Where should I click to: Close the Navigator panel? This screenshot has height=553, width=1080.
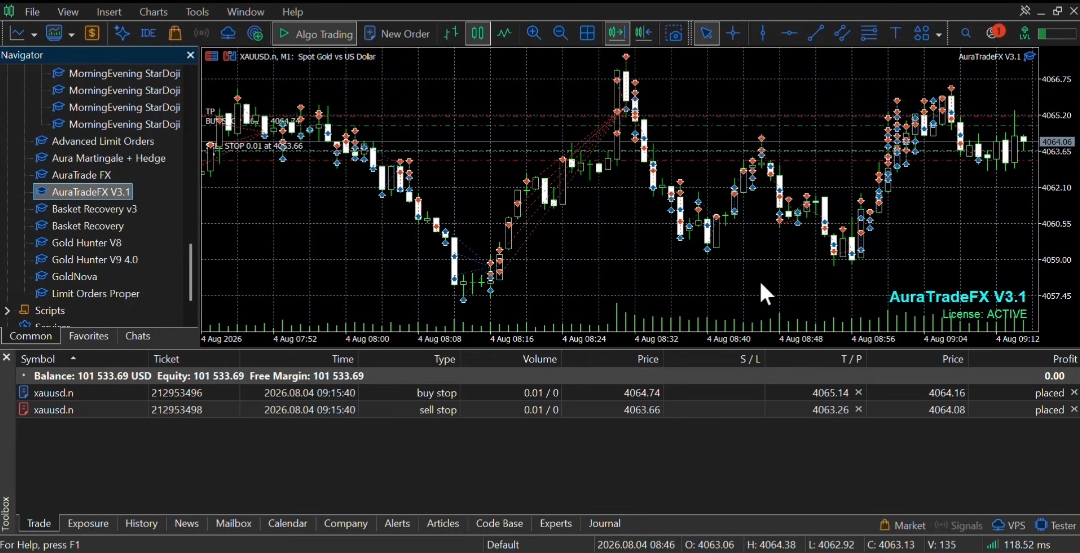191,55
